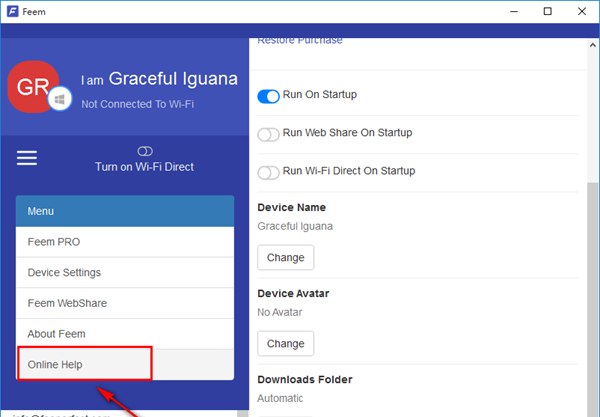Click the Restore Purchase link
The height and width of the screenshot is (417, 600).
[300, 41]
